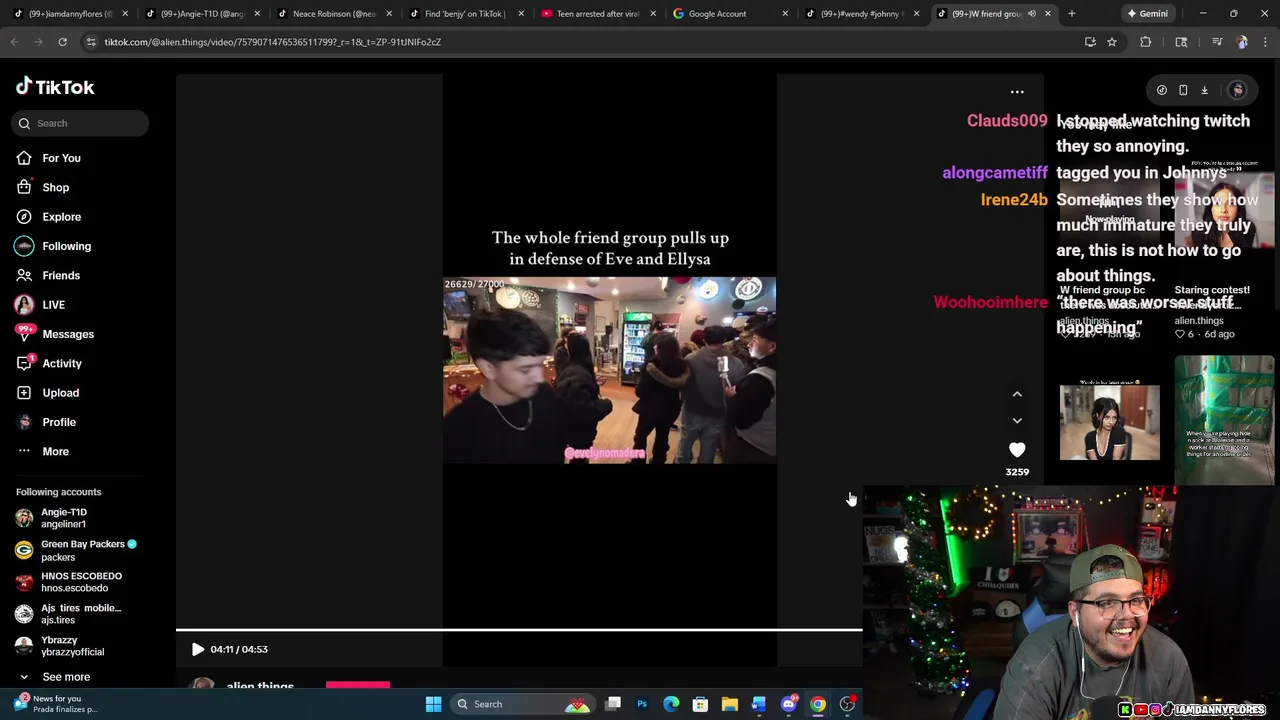Open the green pallets video thumbnail
Image resolution: width=1280 pixels, height=720 pixels.
point(1224,420)
